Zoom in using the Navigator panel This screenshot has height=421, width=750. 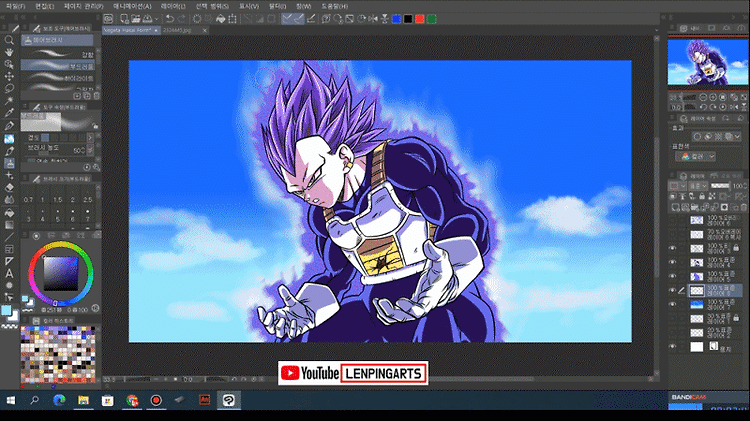(713, 97)
